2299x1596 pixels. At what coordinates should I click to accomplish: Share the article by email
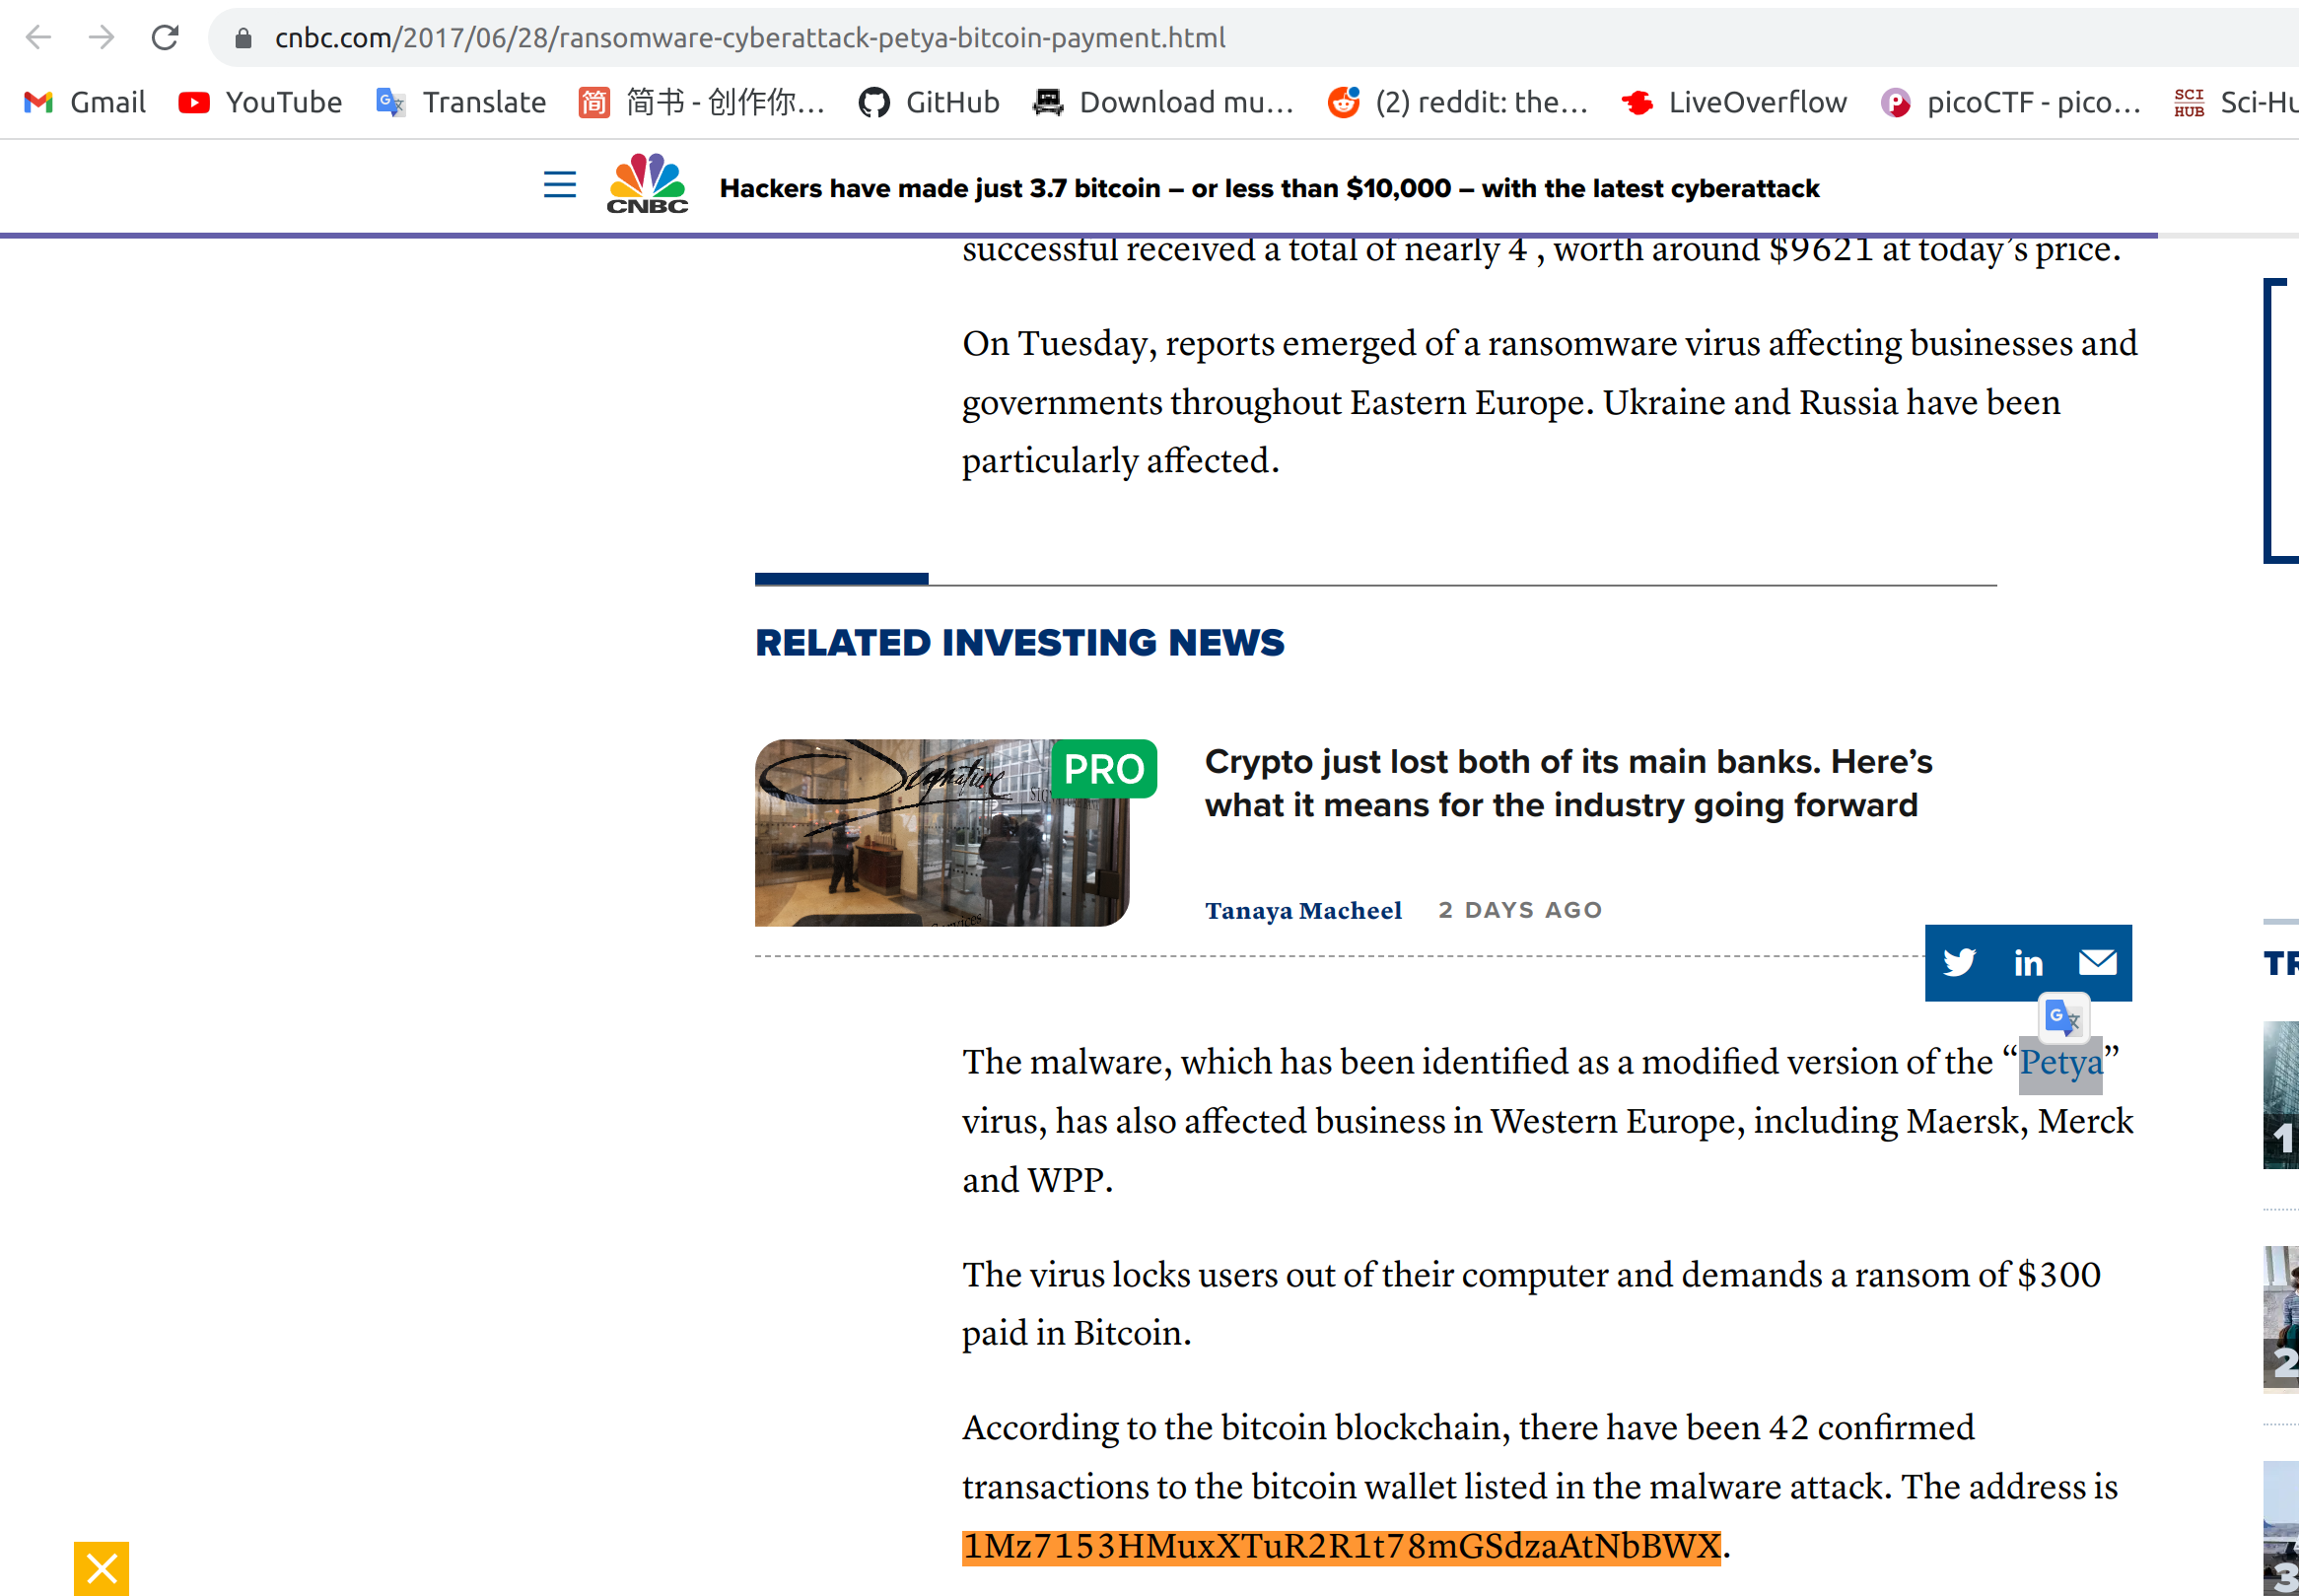tap(2097, 963)
